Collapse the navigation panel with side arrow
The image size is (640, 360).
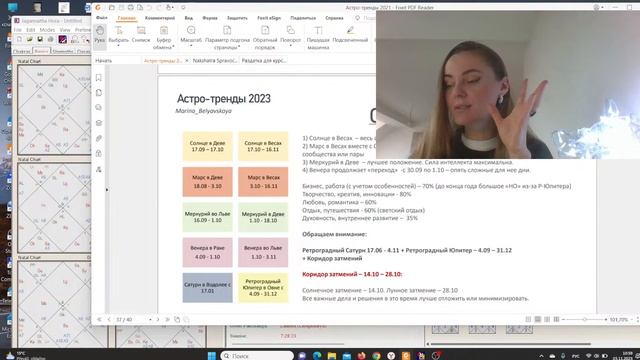pos(107,189)
